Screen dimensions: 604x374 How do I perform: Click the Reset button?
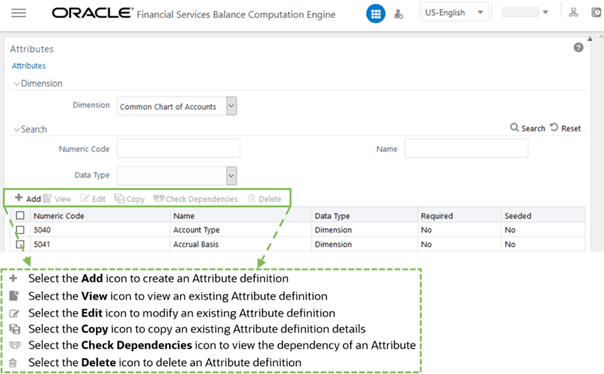tap(565, 128)
